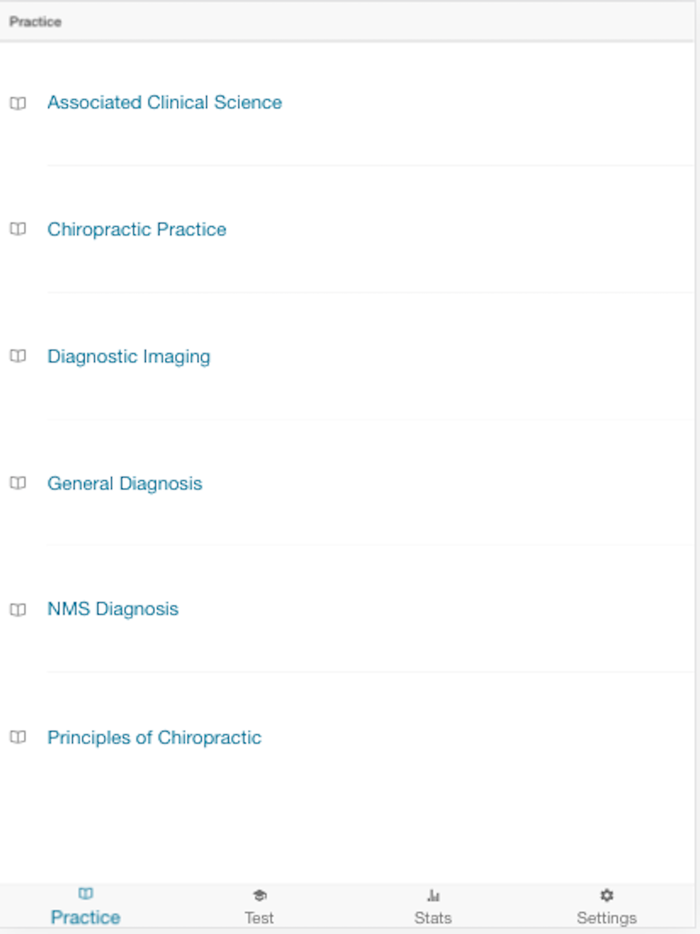The width and height of the screenshot is (700, 934).
Task: Click the Practice header bar
Action: click(x=35, y=20)
